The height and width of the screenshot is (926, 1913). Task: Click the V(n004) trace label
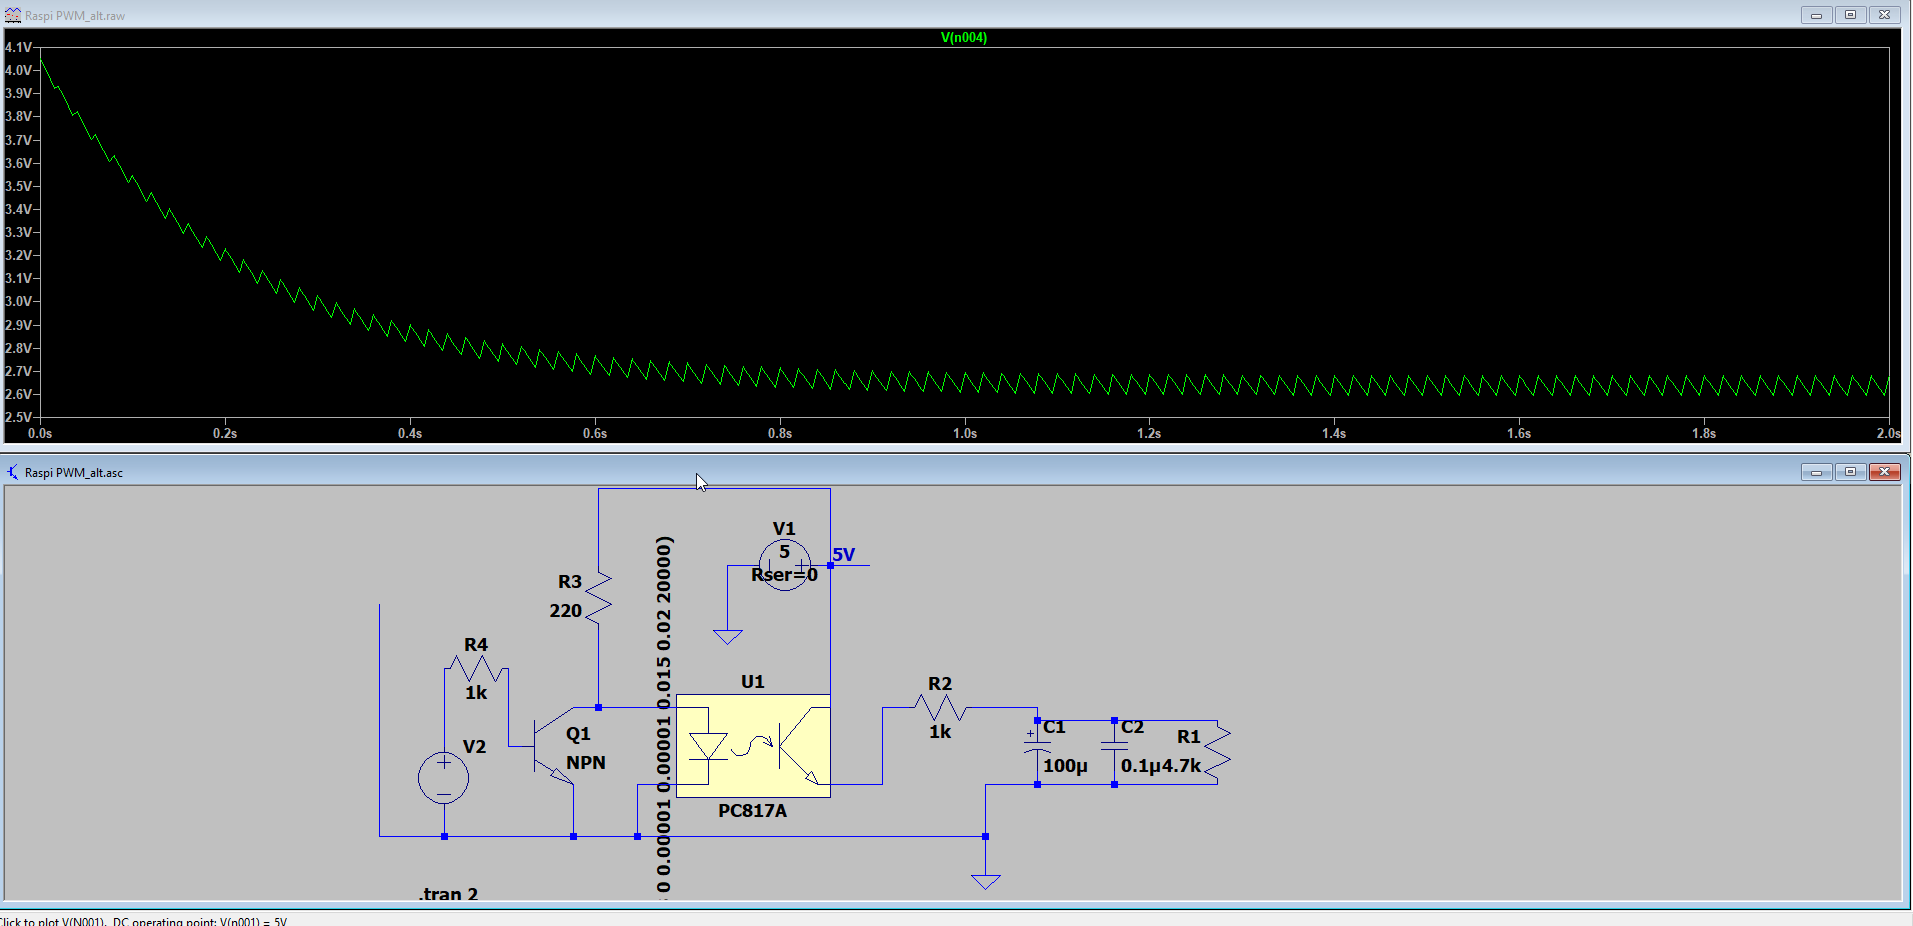point(963,38)
